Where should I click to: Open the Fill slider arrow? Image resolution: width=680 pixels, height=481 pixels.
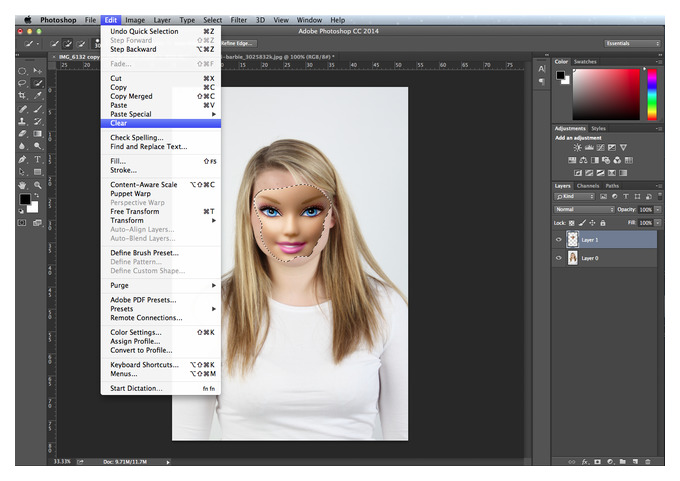coord(658,223)
